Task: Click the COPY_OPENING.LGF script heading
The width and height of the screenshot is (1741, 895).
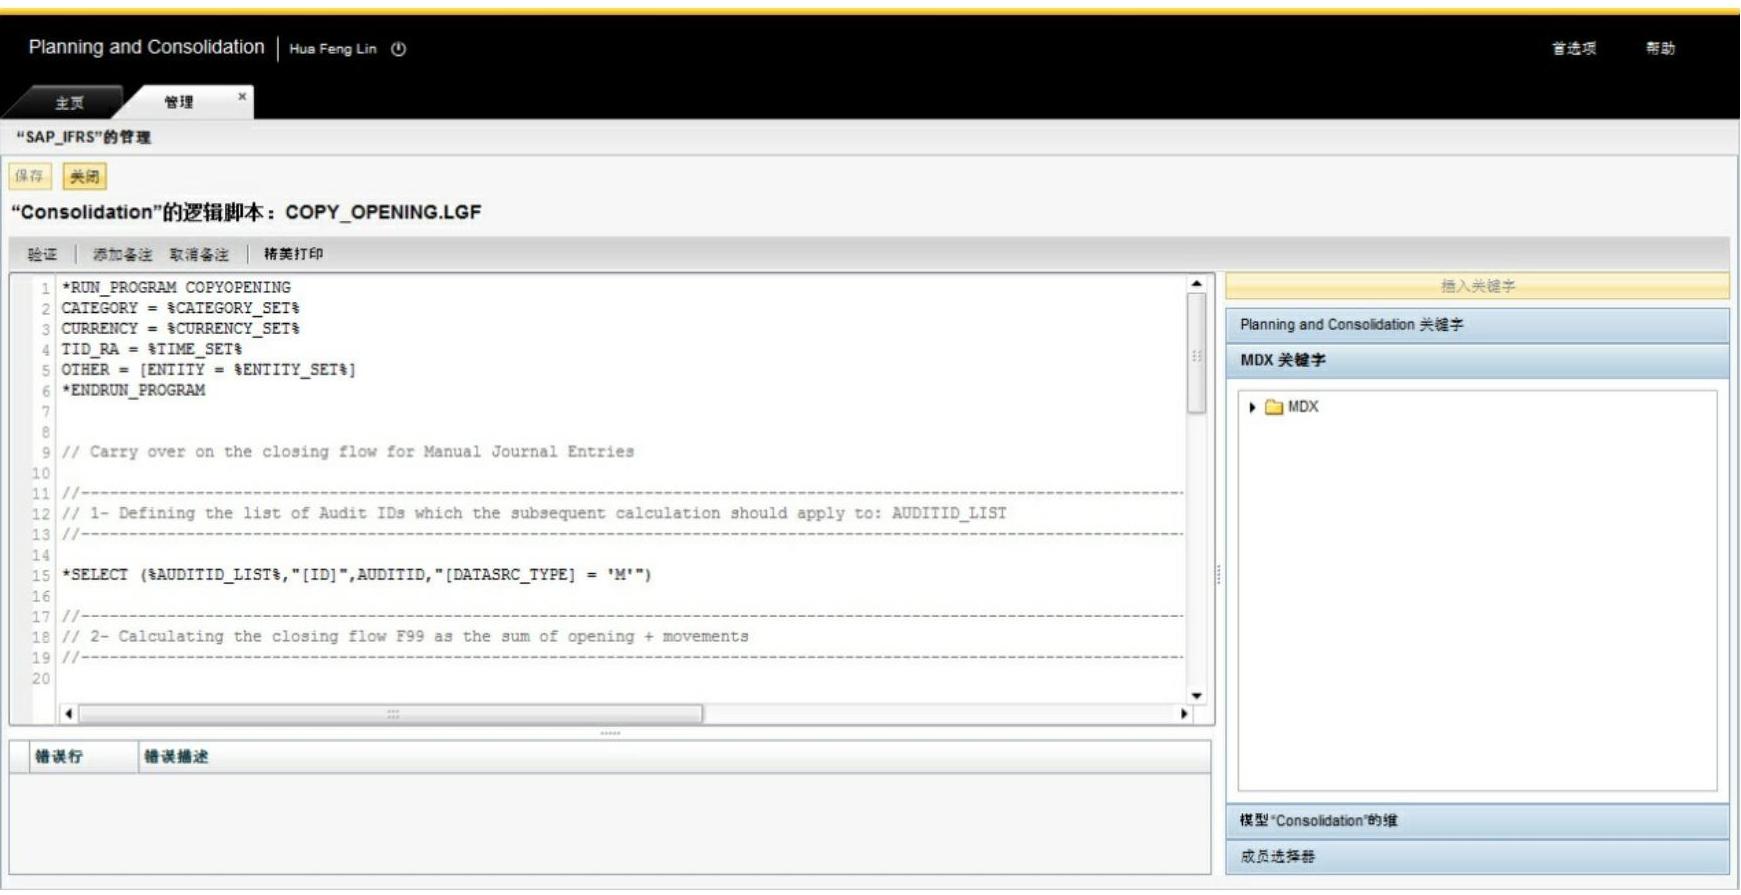Action: click(246, 212)
